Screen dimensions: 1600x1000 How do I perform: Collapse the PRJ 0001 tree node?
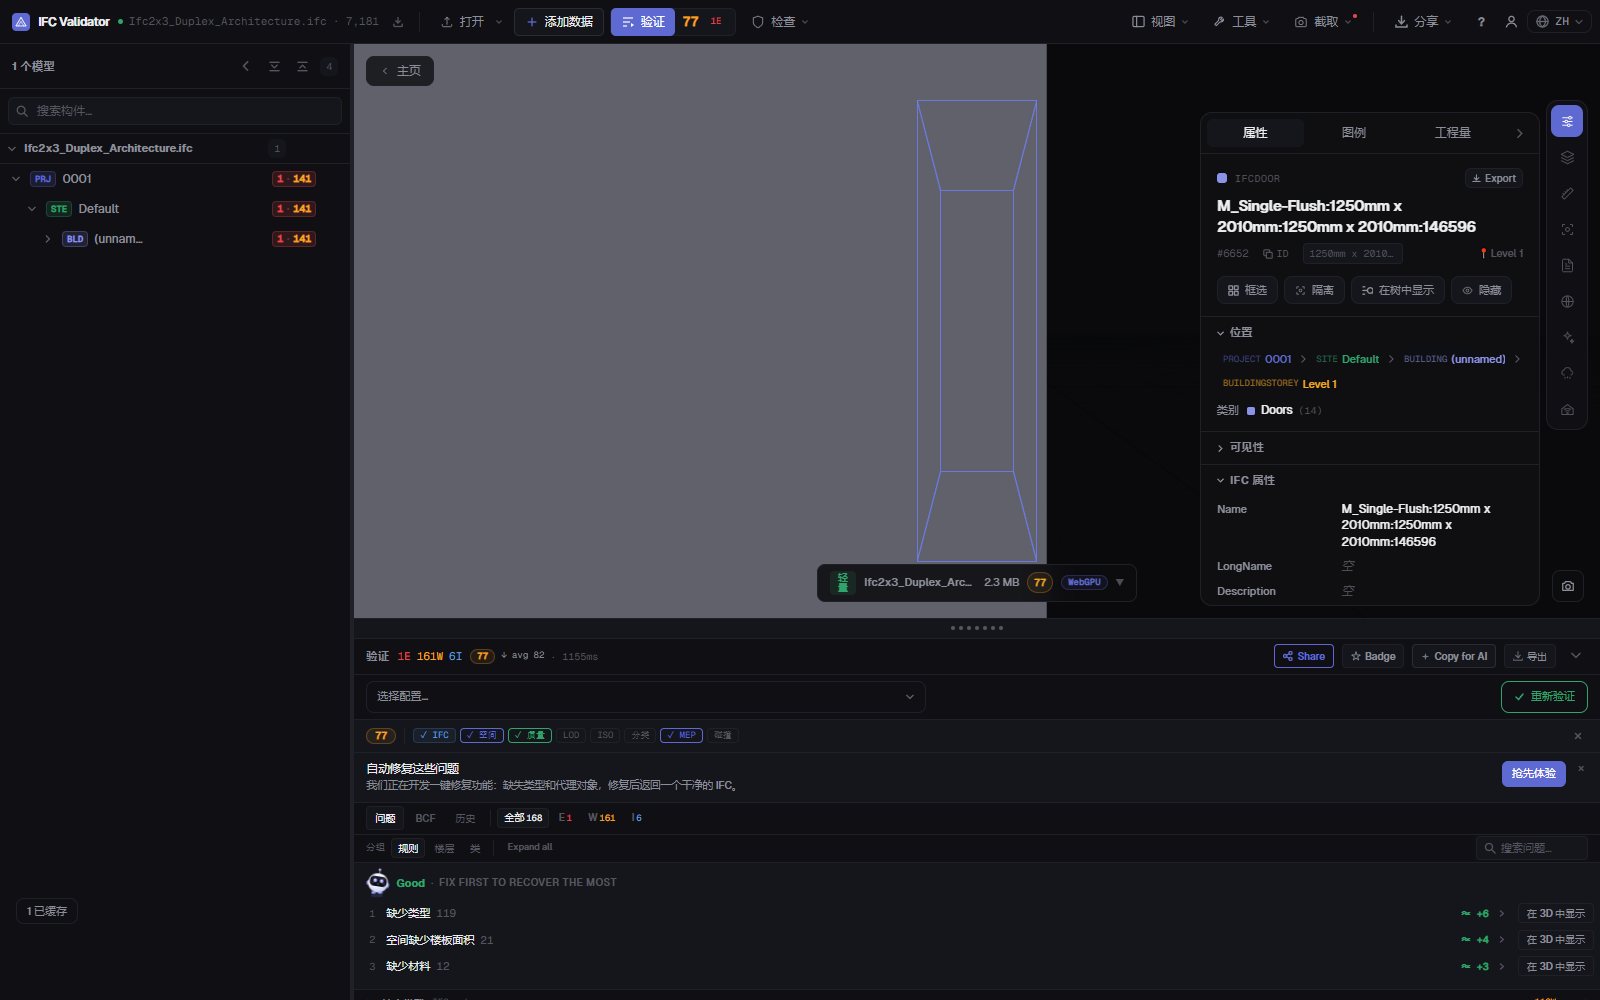coord(16,179)
